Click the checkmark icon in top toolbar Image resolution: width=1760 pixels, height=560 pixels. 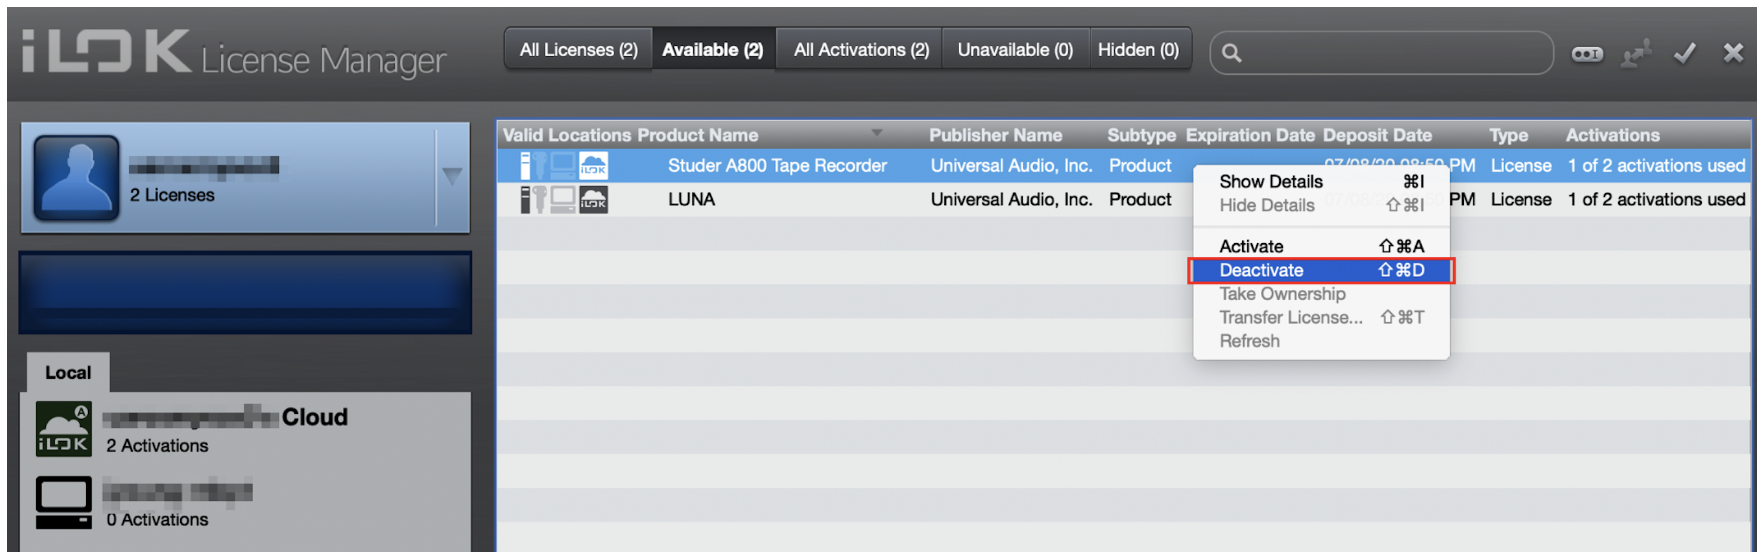1685,53
